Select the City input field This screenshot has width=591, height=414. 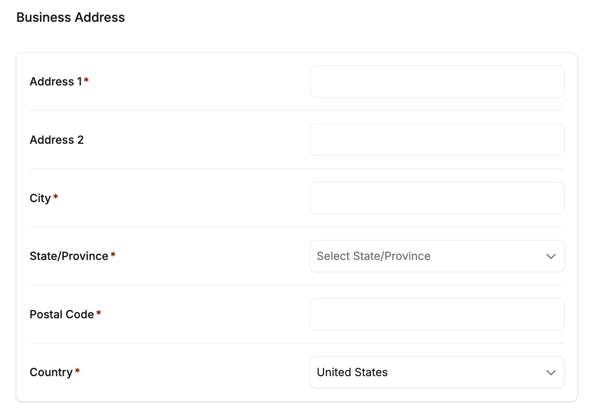pos(437,198)
